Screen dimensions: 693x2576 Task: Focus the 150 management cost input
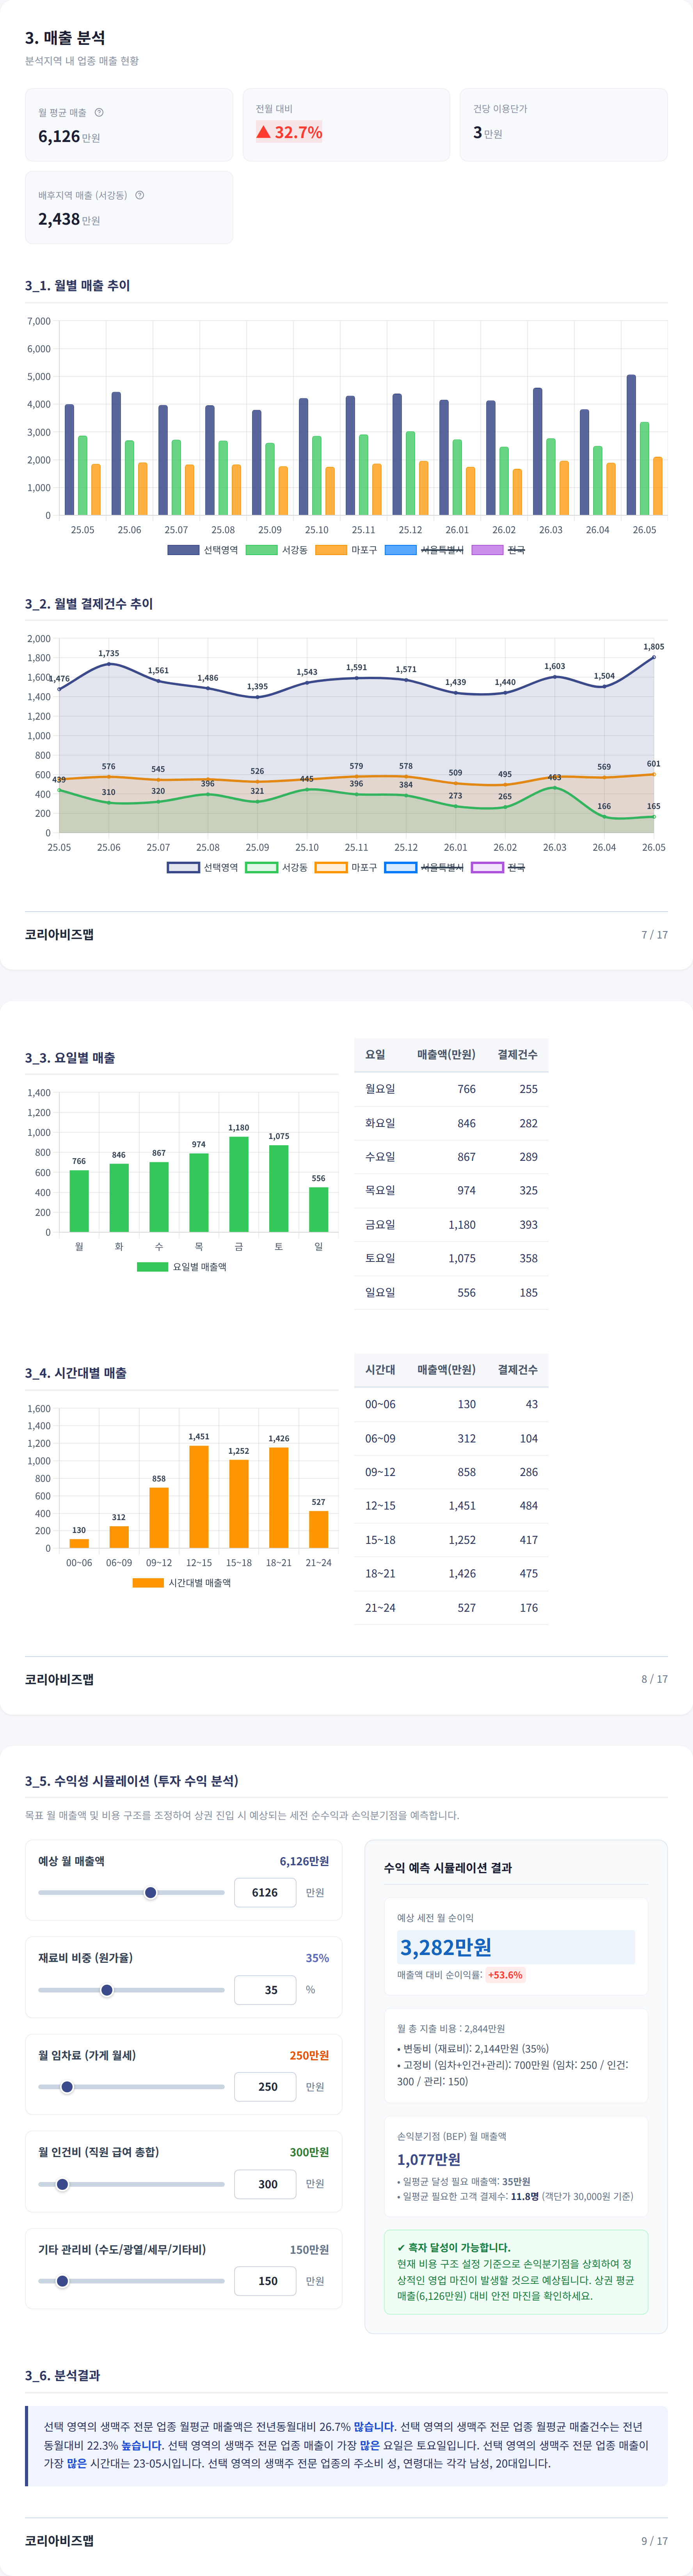pyautogui.click(x=265, y=2281)
